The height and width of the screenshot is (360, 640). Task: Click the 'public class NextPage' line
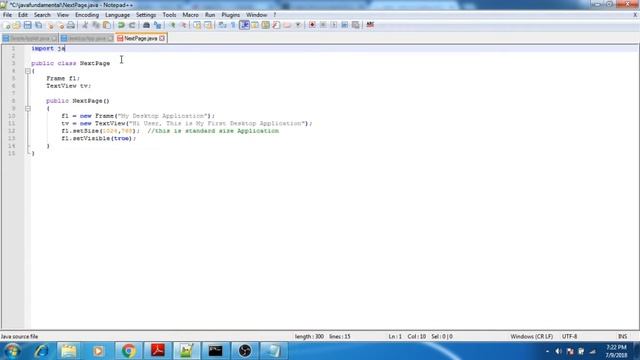point(71,63)
